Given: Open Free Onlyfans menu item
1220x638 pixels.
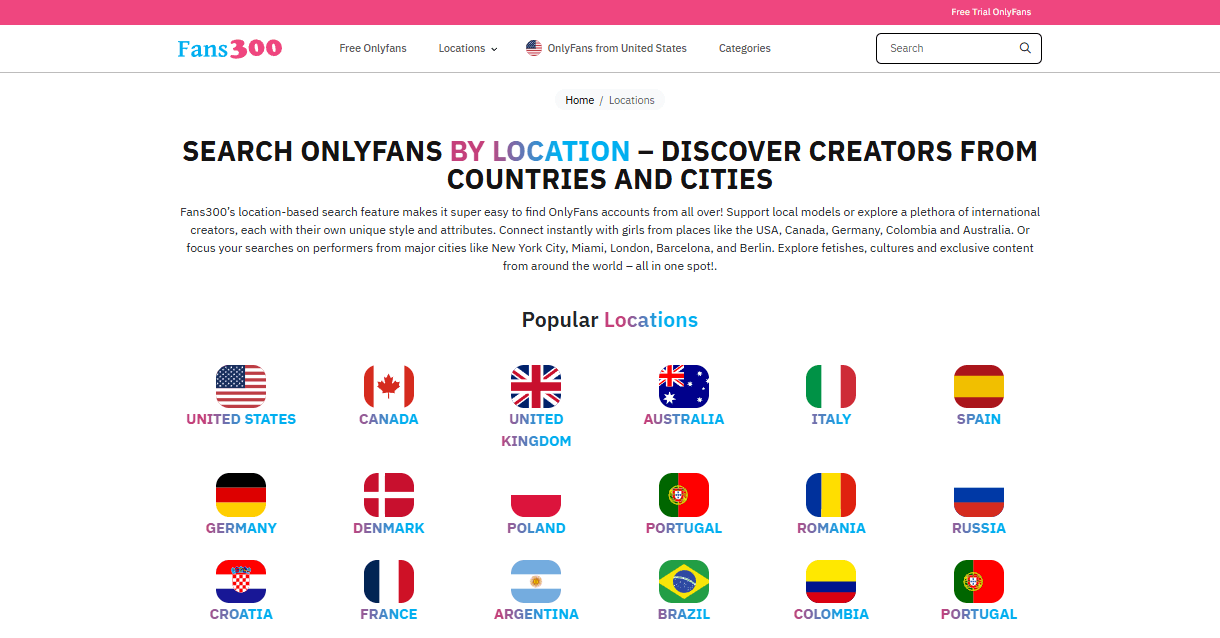Looking at the screenshot, I should (x=373, y=48).
